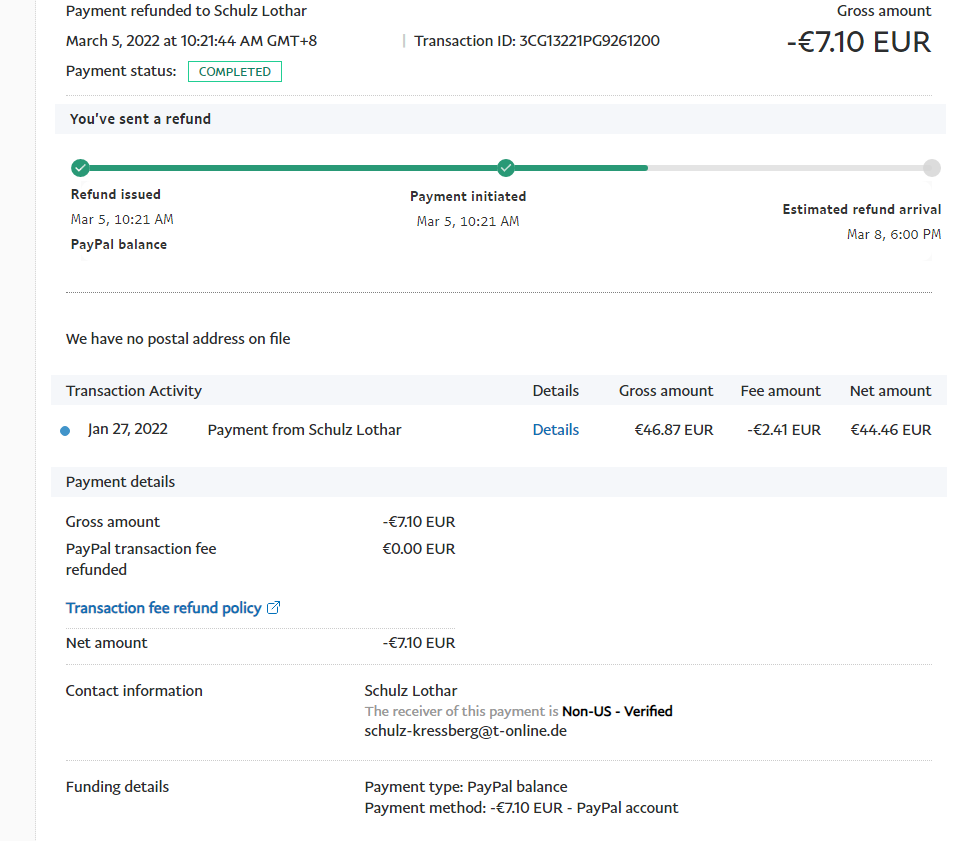The image size is (959, 841).
Task: Click the large -€7.10 EUR gross amount
Action: tap(858, 42)
